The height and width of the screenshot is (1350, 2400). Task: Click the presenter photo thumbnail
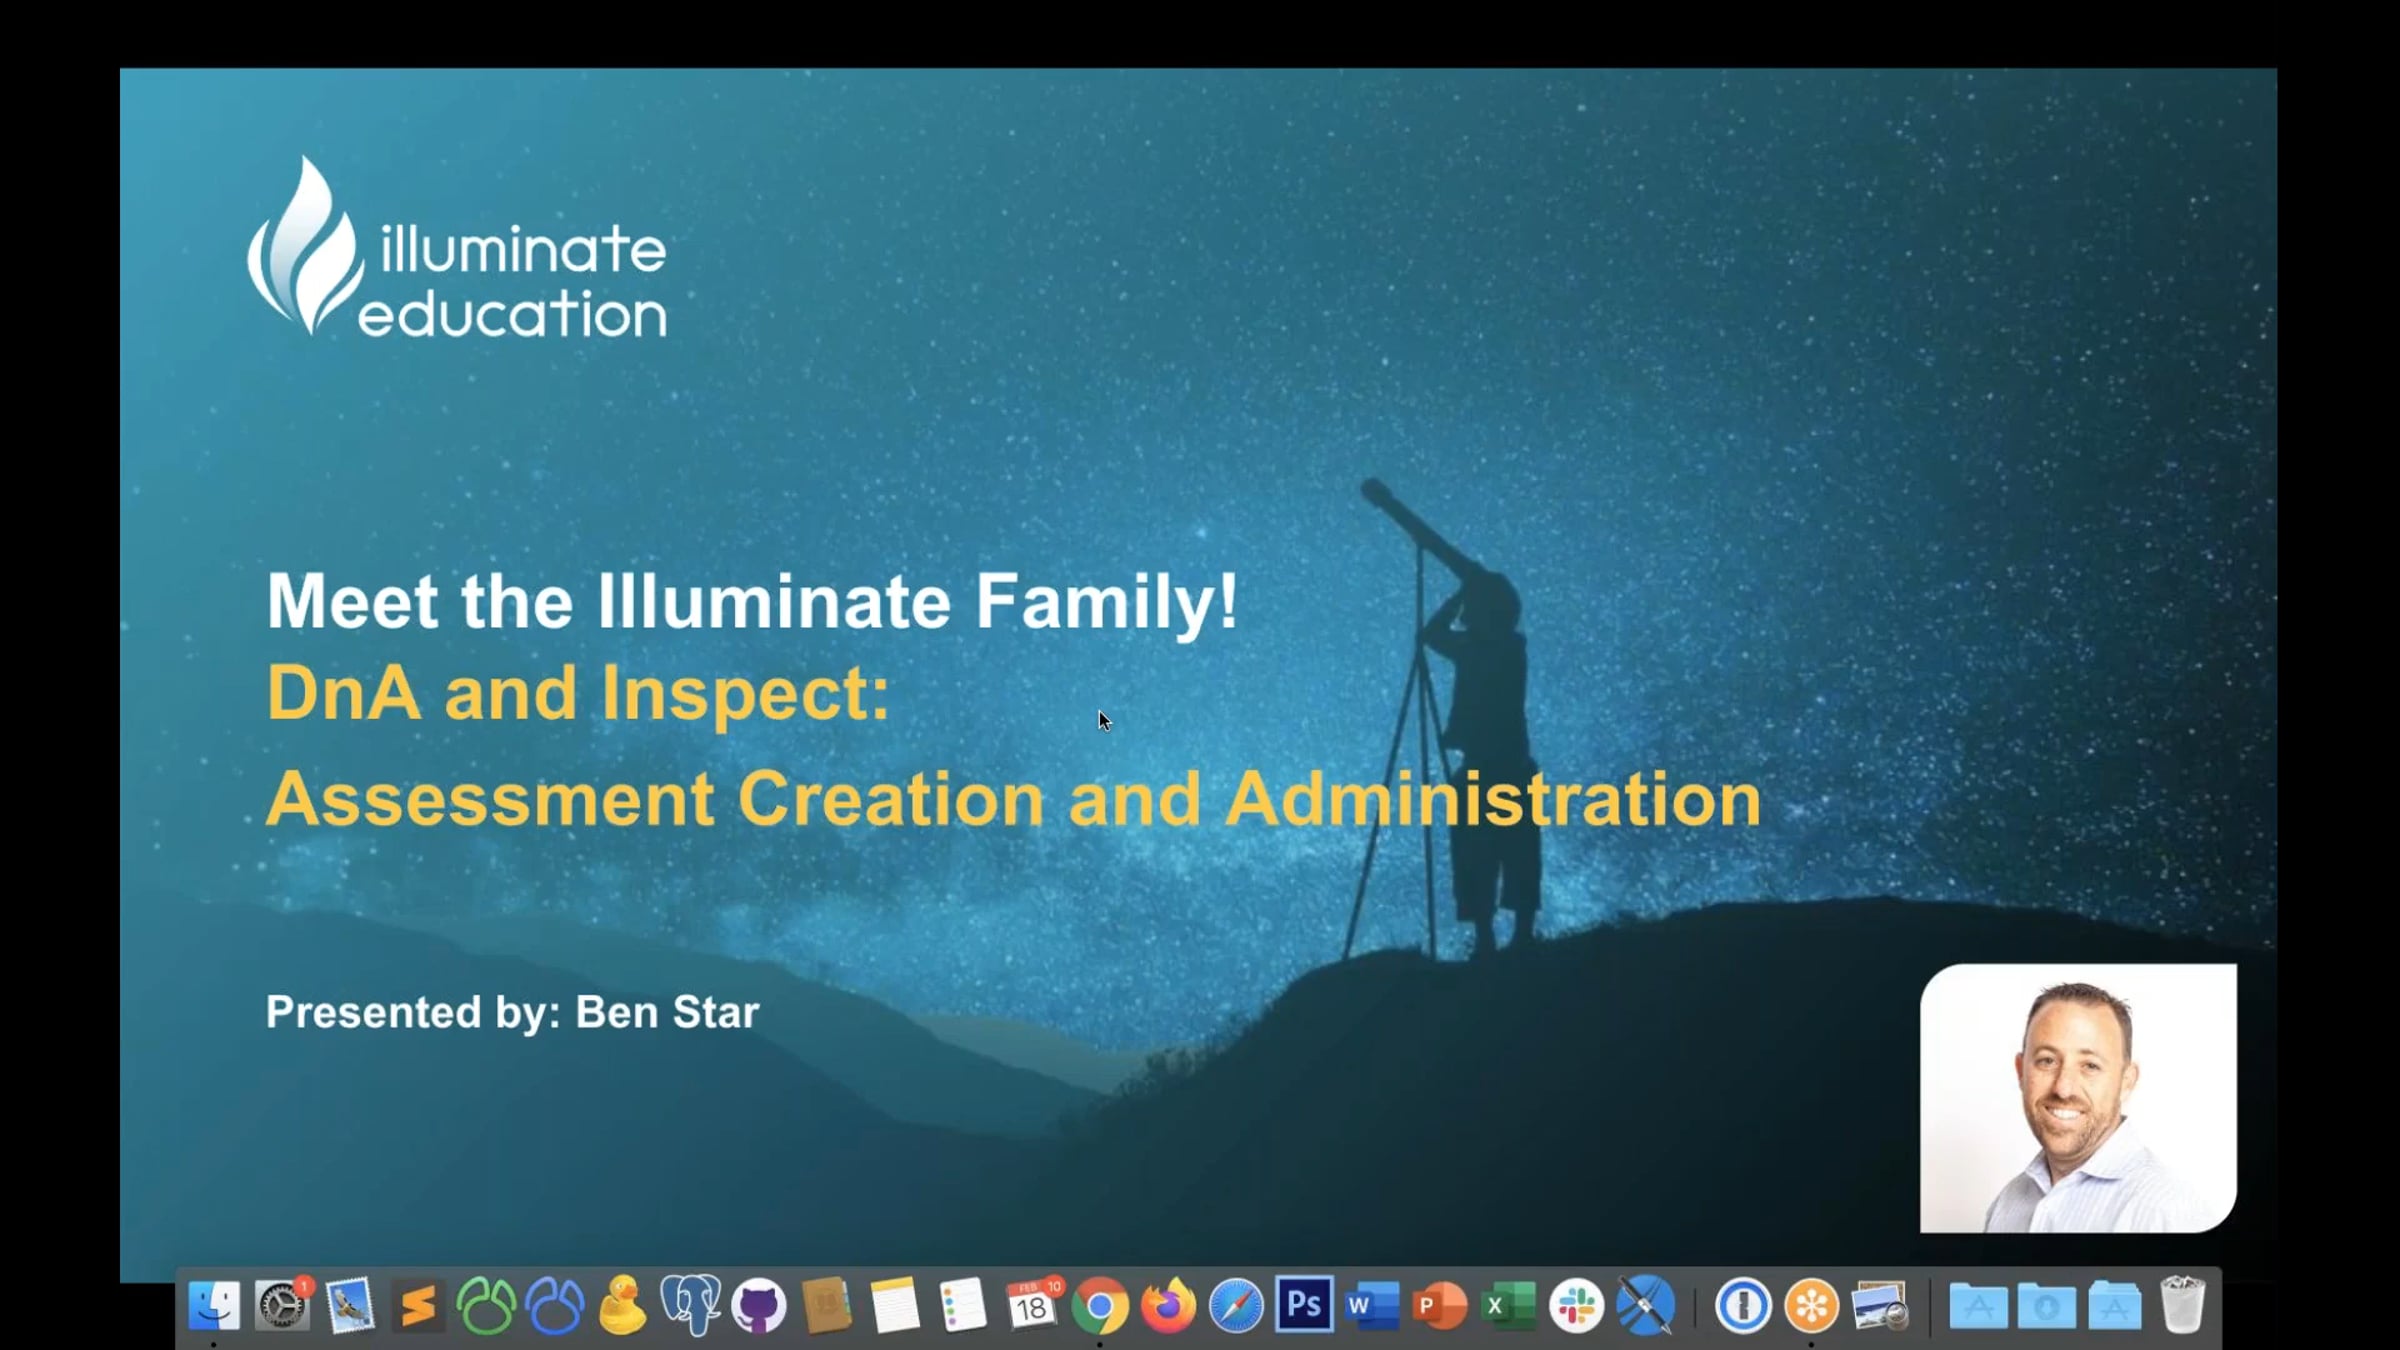coord(2078,1098)
